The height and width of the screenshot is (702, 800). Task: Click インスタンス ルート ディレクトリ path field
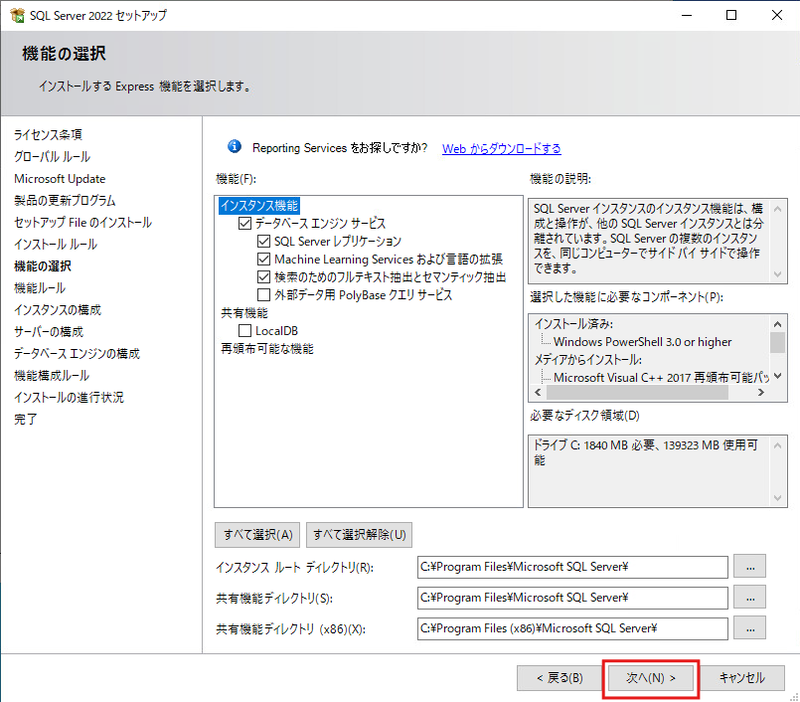pyautogui.click(x=572, y=567)
